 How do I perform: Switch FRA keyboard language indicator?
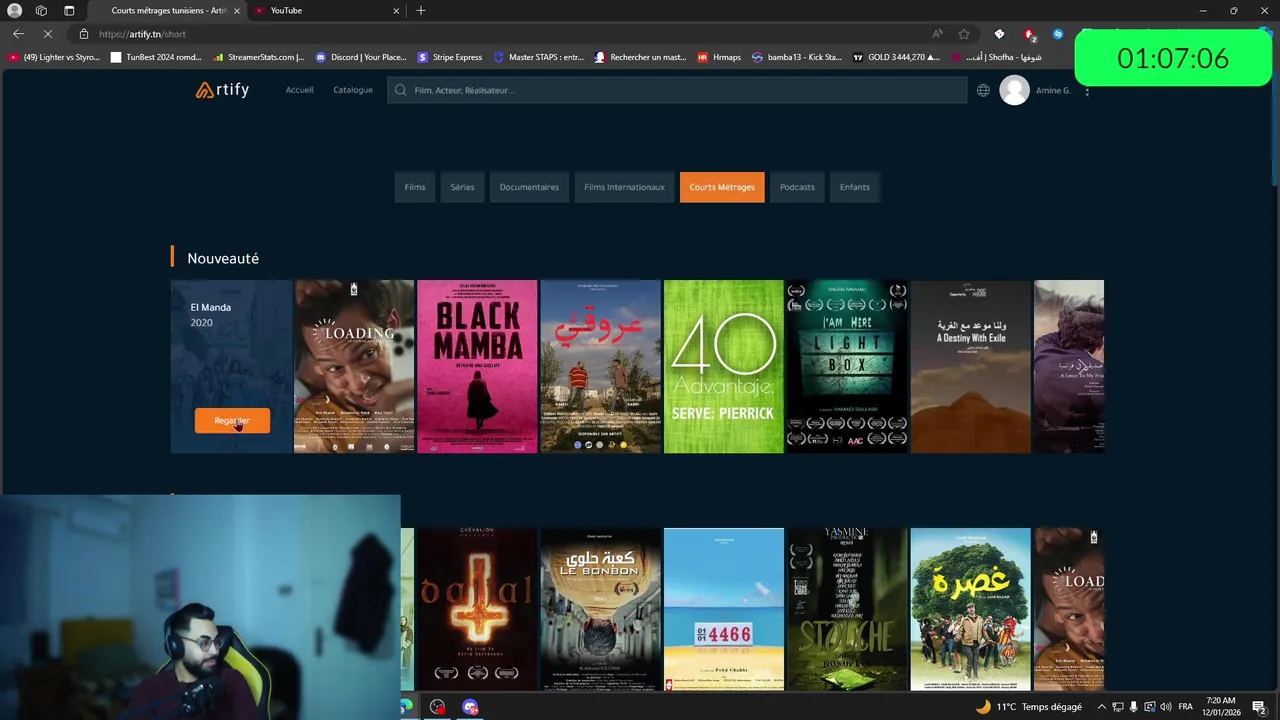tap(1185, 707)
